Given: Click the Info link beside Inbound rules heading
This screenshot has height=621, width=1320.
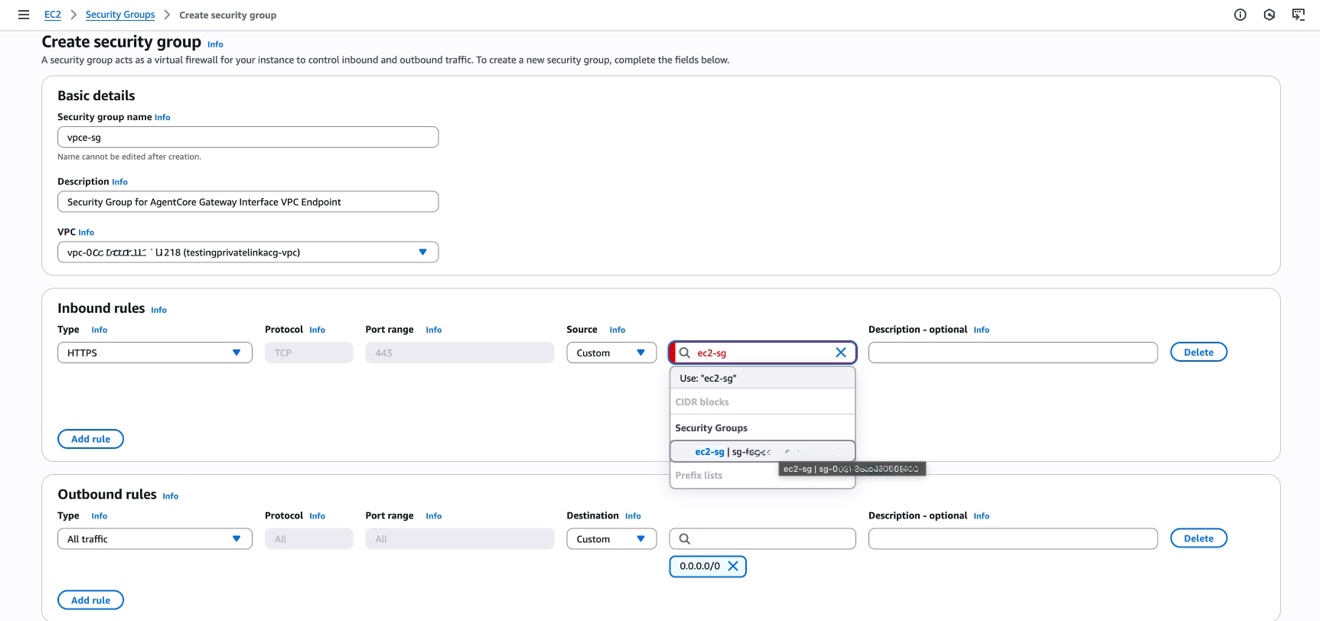Looking at the screenshot, I should pyautogui.click(x=159, y=310).
